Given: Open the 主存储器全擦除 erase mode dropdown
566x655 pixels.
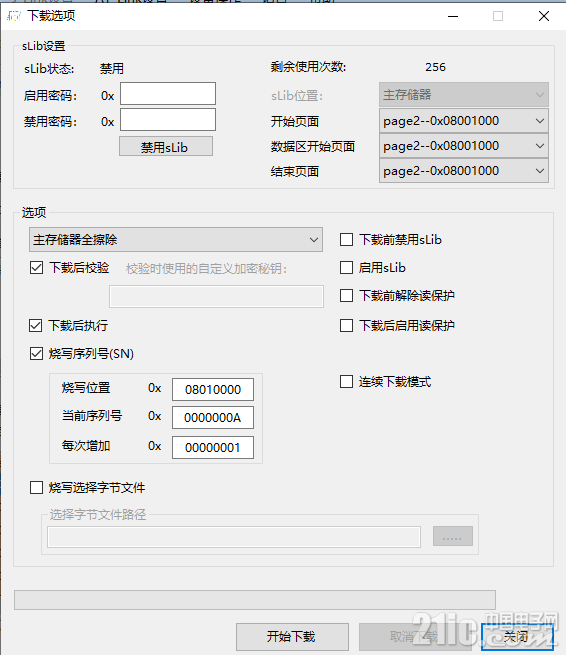Looking at the screenshot, I should 176,240.
